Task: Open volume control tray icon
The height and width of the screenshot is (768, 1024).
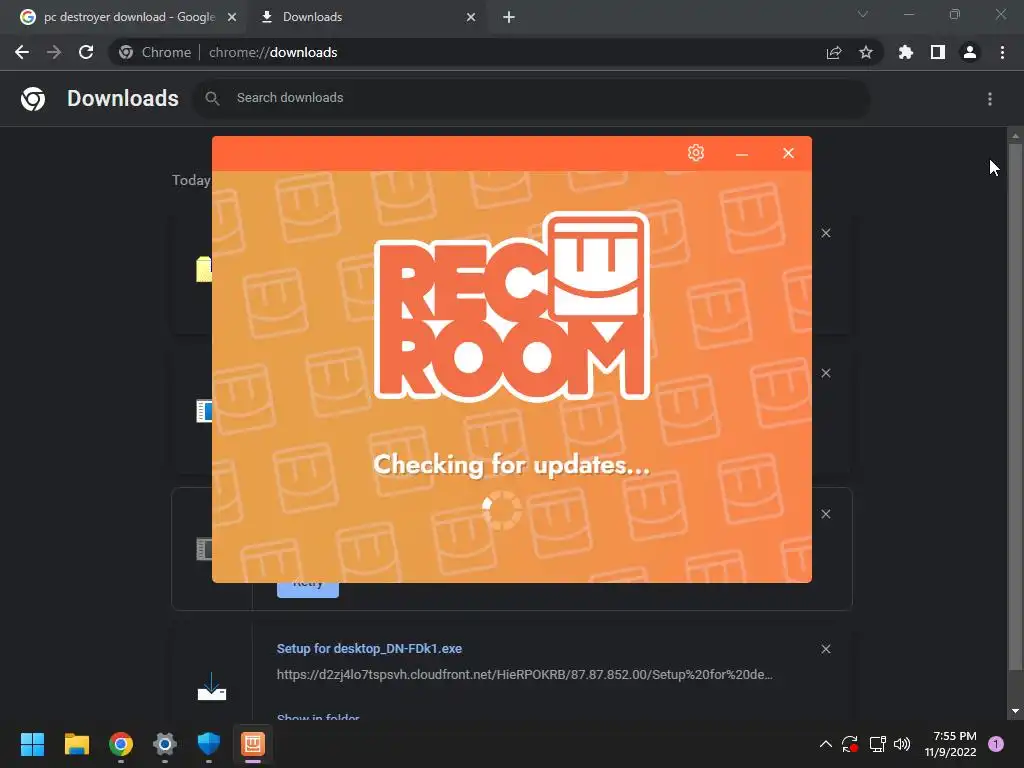Action: pyautogui.click(x=902, y=744)
